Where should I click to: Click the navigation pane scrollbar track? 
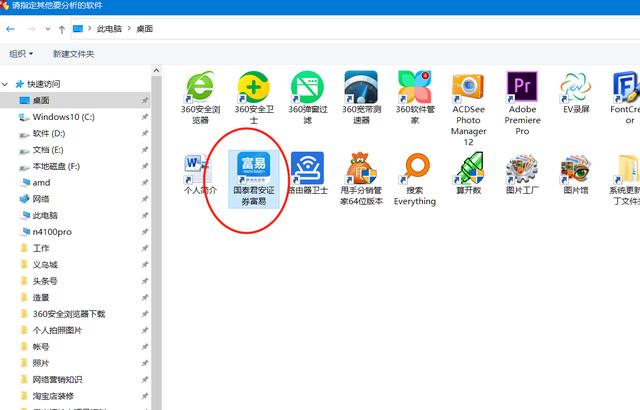(156, 245)
